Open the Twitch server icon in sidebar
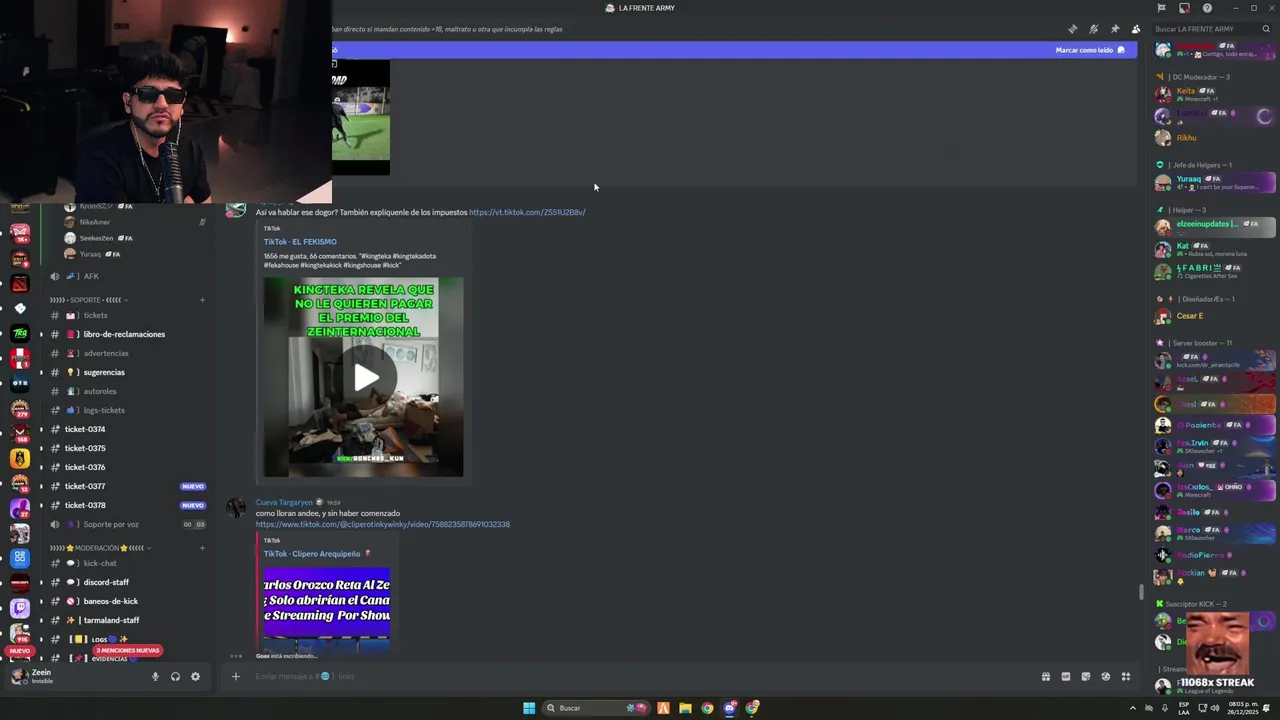The image size is (1280, 720). click(20, 607)
